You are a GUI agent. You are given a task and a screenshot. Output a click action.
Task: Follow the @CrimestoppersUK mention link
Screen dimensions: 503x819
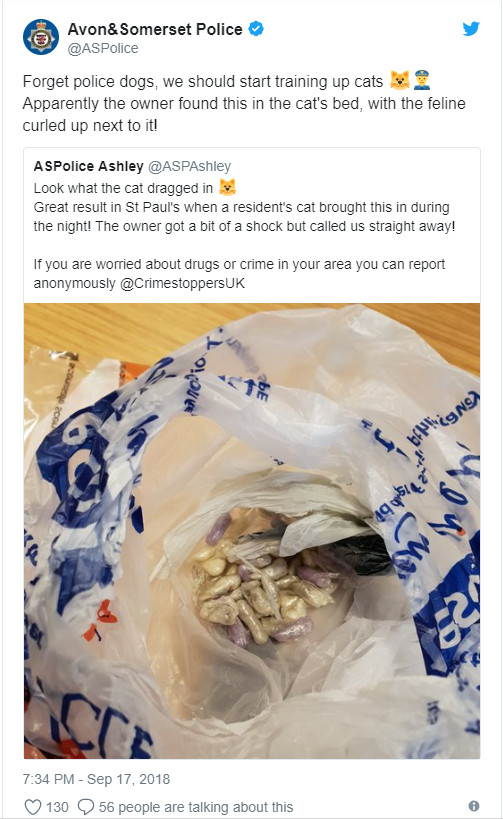182,283
